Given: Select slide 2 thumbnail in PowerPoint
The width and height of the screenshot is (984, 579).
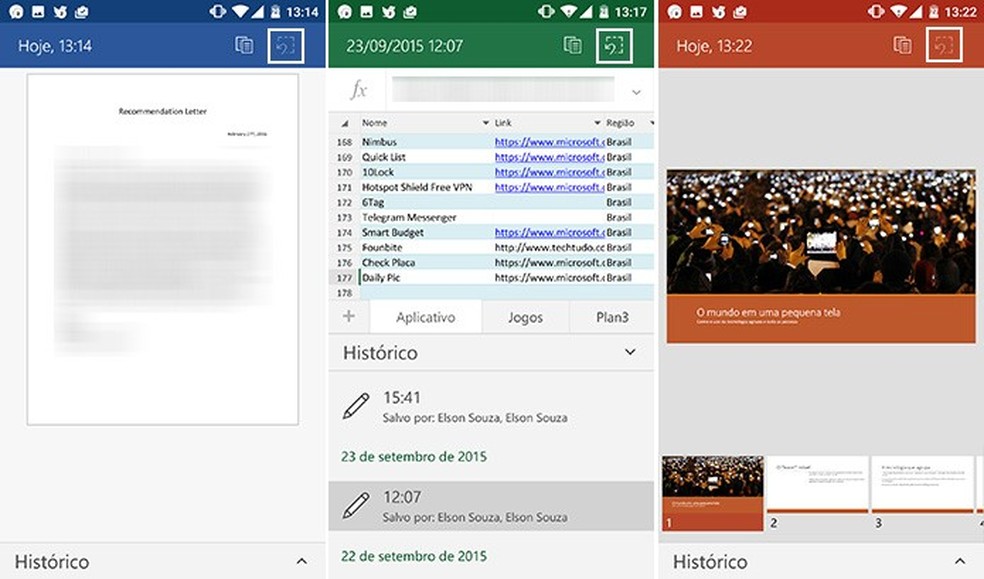Looking at the screenshot, I should pos(819,487).
